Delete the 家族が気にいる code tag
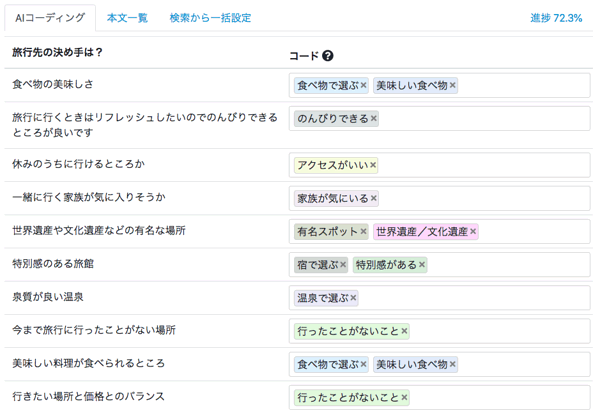 click(x=373, y=198)
